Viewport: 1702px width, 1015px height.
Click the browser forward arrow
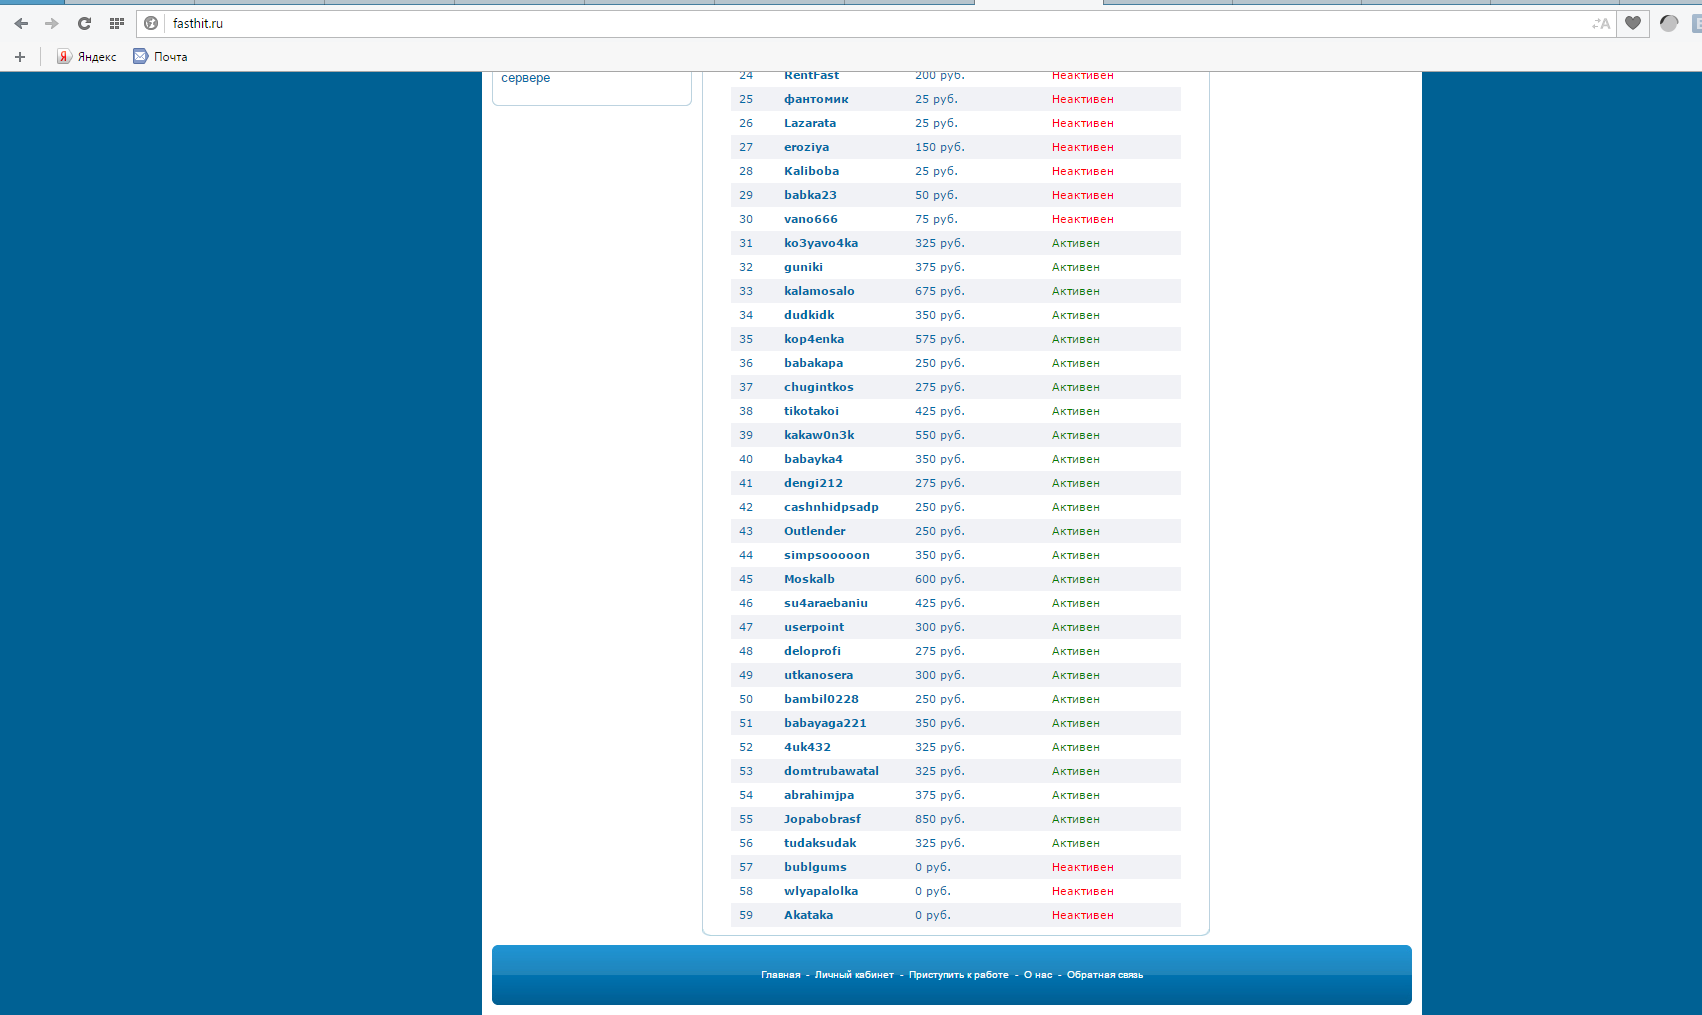[52, 23]
